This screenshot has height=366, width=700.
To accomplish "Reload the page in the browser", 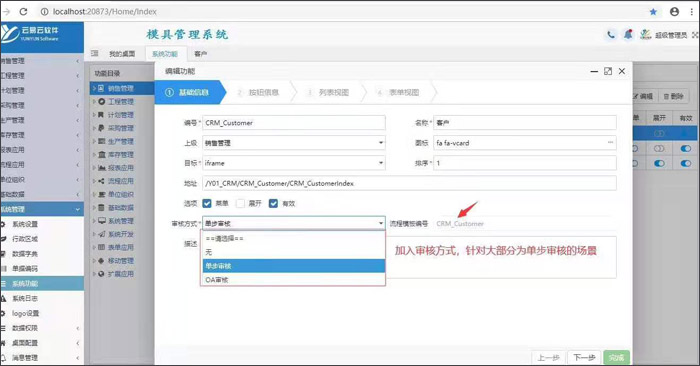I will pyautogui.click(x=23, y=12).
